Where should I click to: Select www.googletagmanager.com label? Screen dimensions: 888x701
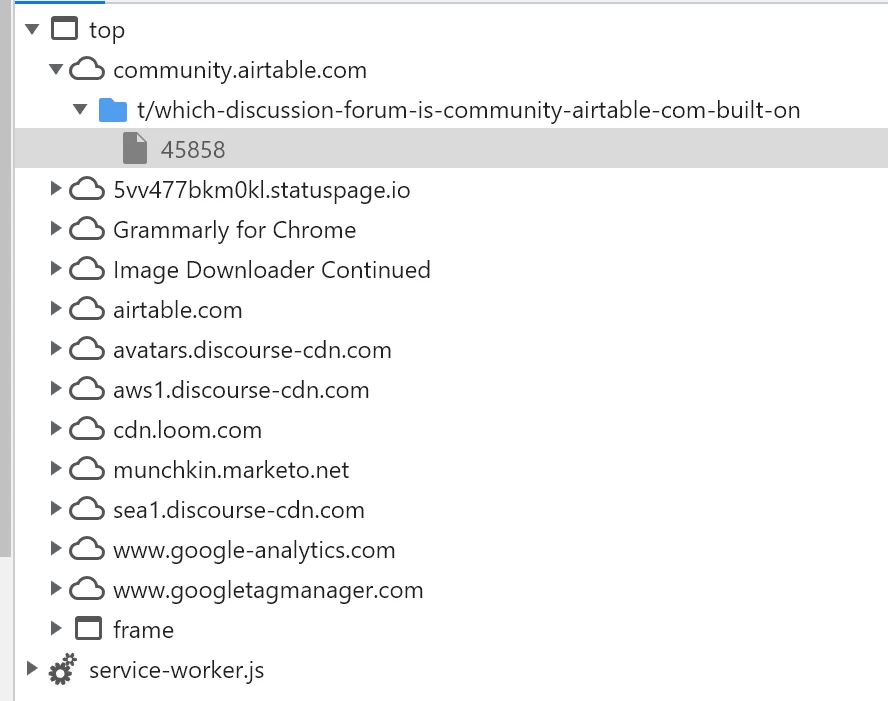268,591
